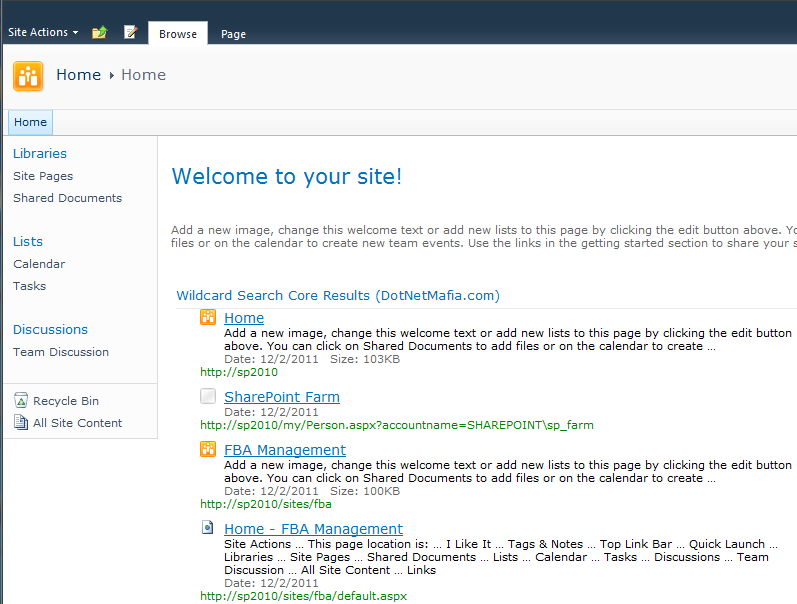Click the Navigate Up folder icon
Screen dimensions: 797x604
(x=100, y=33)
